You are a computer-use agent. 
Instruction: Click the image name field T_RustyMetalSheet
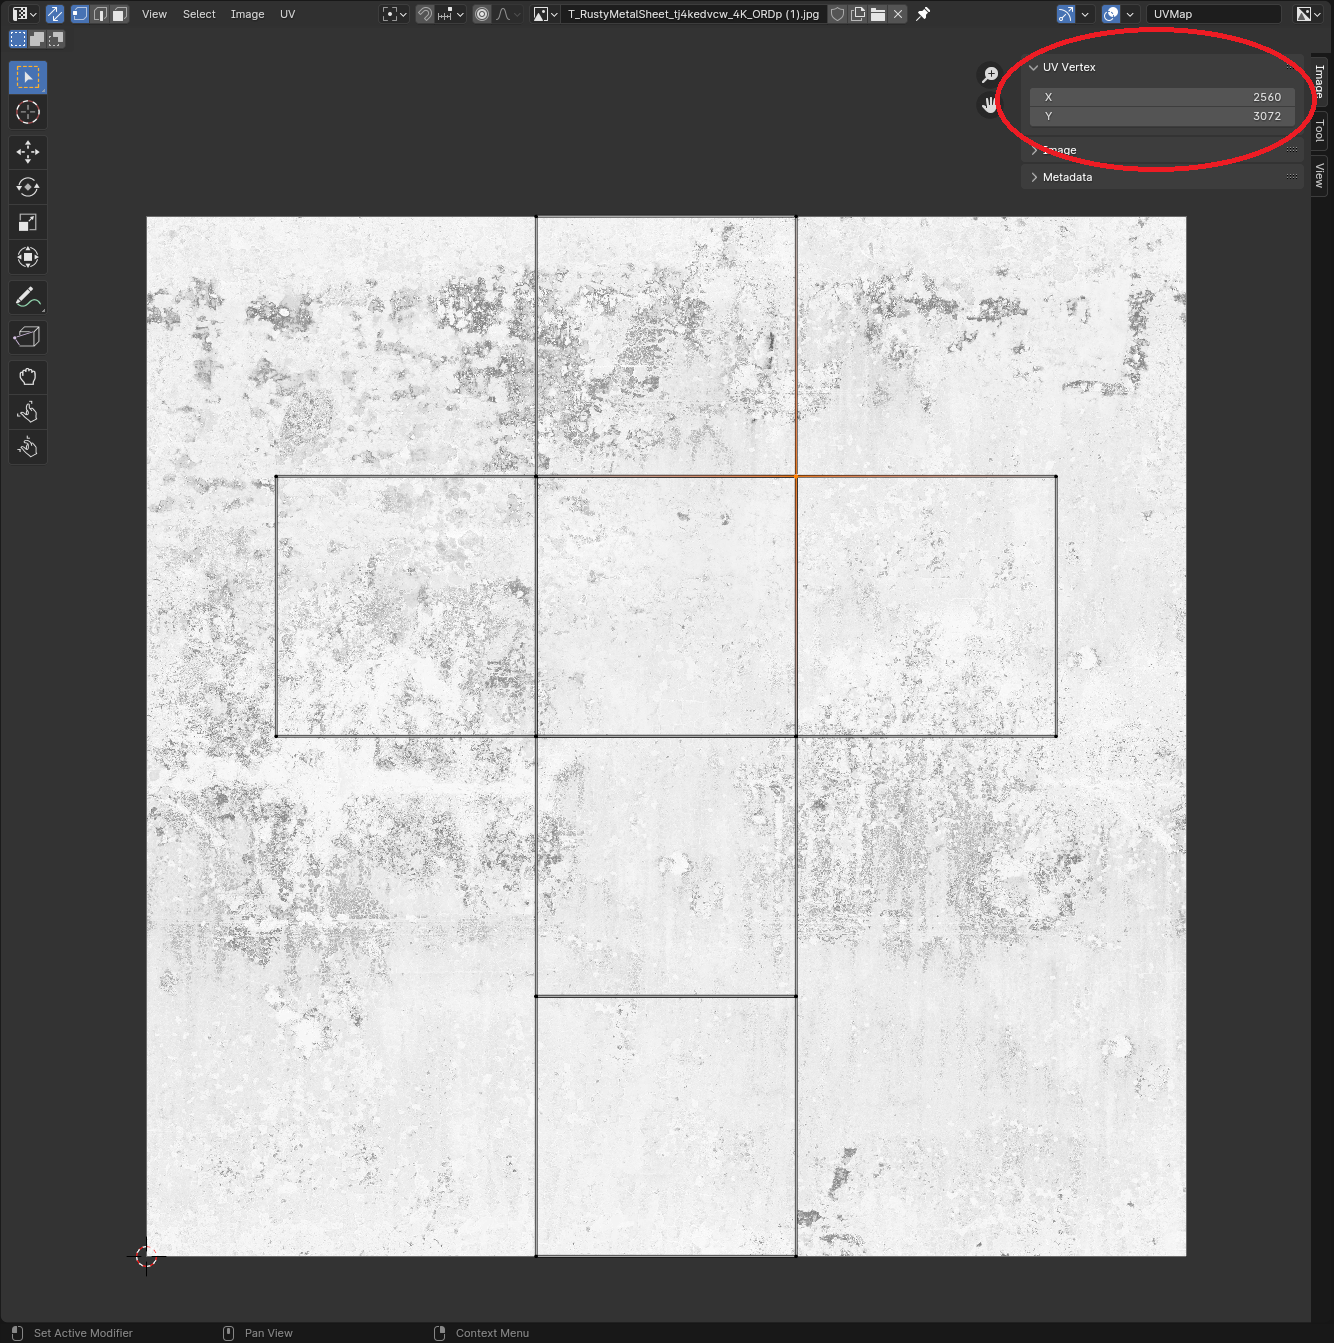tap(693, 14)
